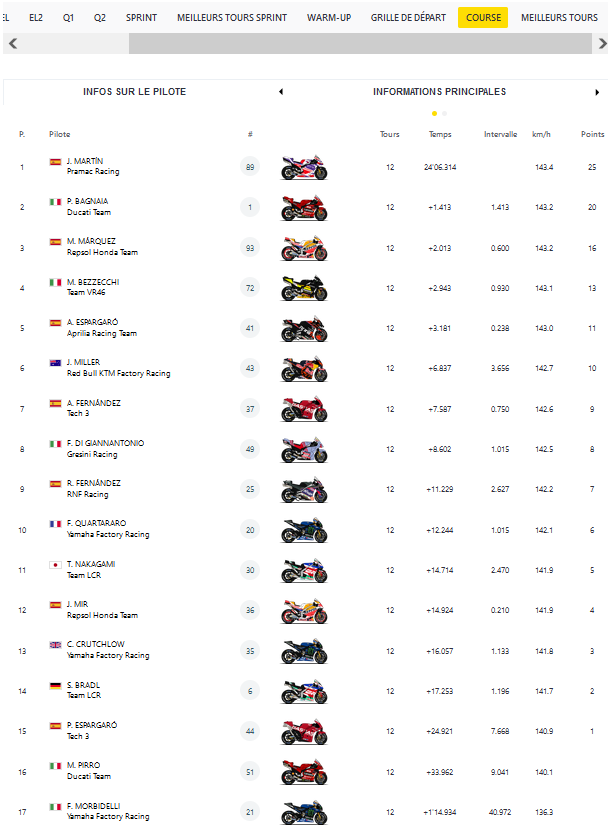Screen dimensions: 608x832
Task: Click the German flag beside S. Bradl
Action: tap(55, 685)
